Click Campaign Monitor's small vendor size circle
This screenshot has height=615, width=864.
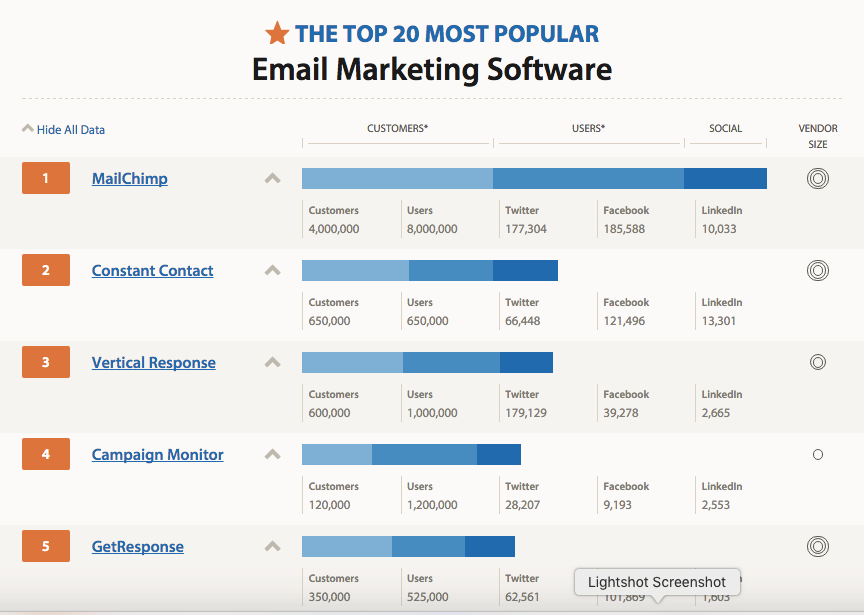[x=818, y=455]
